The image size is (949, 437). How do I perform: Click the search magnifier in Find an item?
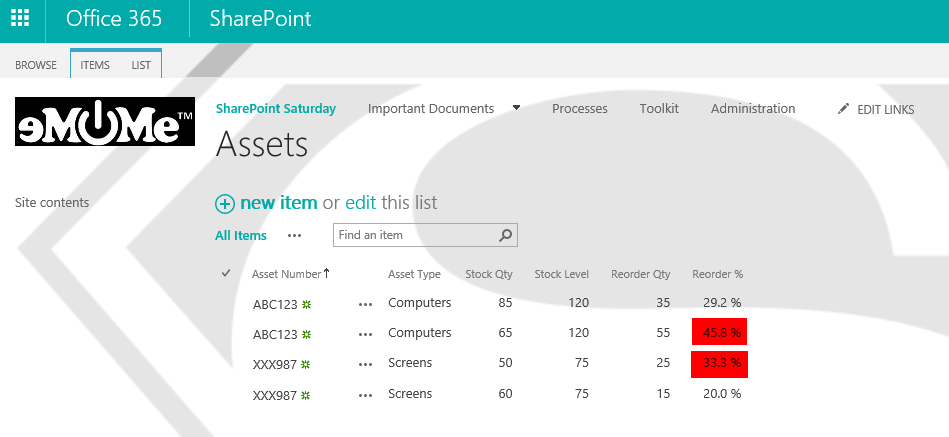click(x=506, y=235)
